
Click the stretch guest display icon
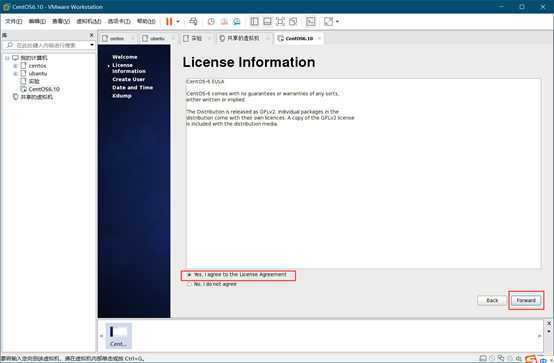[328, 22]
